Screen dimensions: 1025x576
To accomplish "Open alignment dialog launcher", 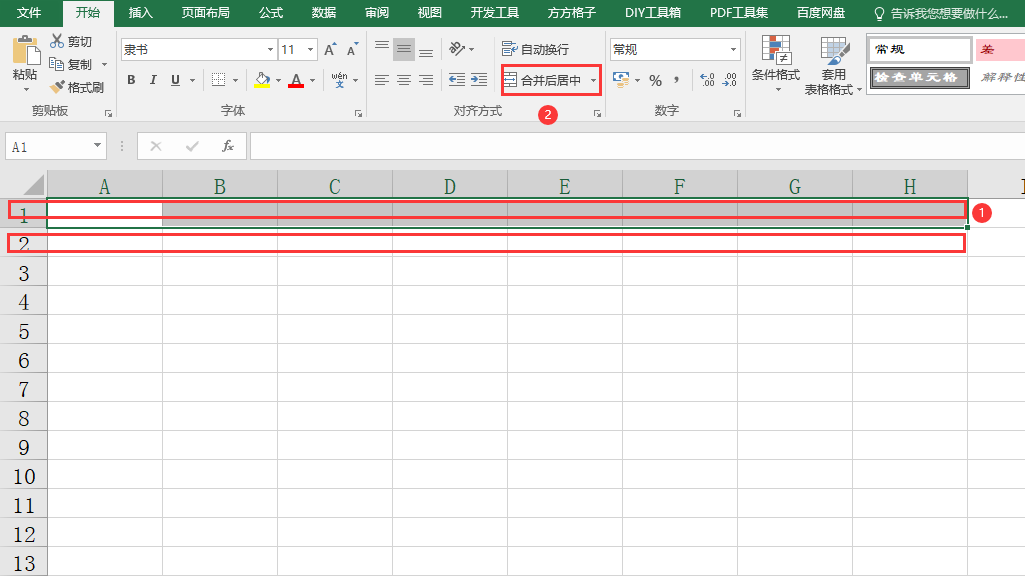I will tap(597, 113).
